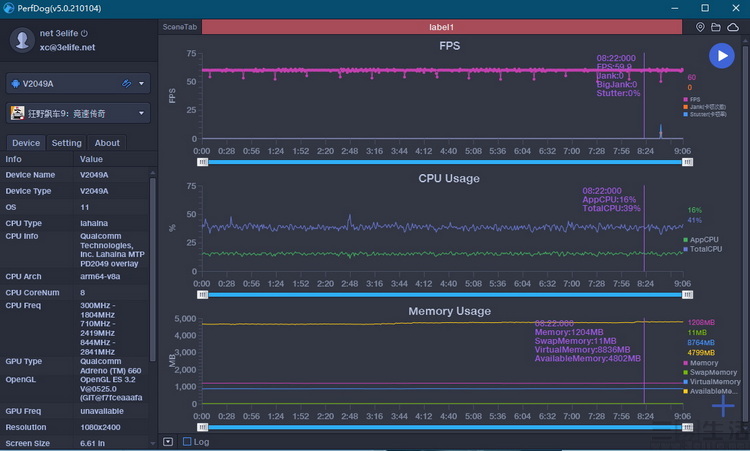The image size is (750, 451).
Task: Toggle Jank series in FPS chart legend
Action: coord(705,107)
